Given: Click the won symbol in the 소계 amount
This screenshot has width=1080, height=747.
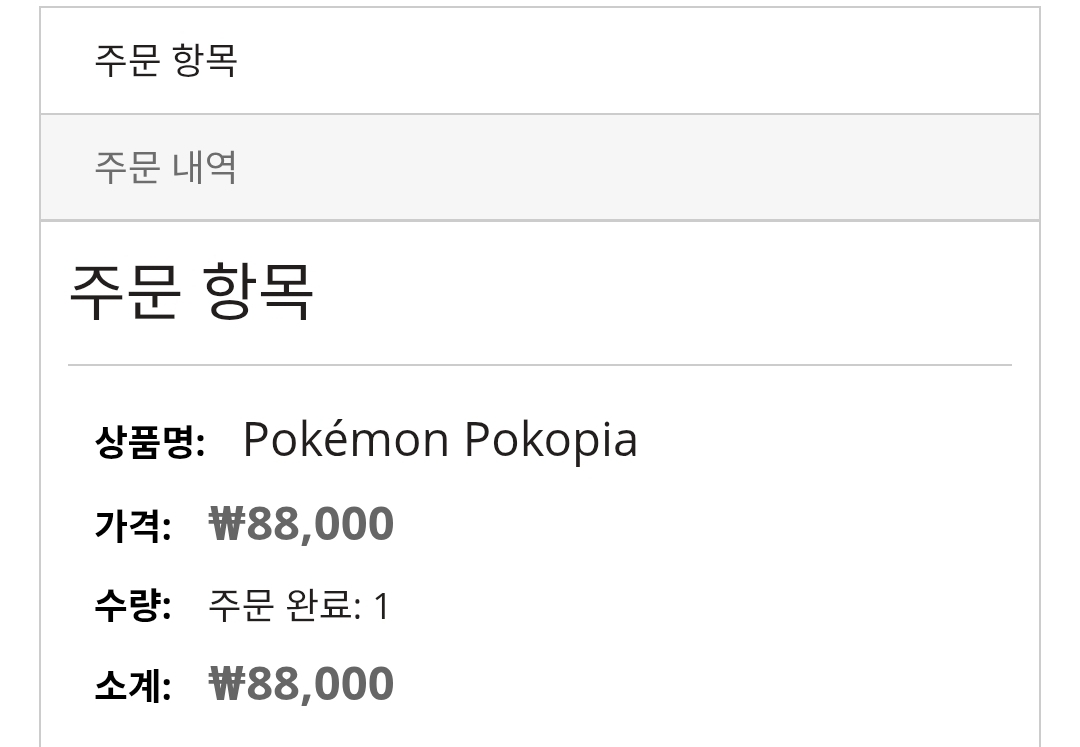Looking at the screenshot, I should click(227, 685).
